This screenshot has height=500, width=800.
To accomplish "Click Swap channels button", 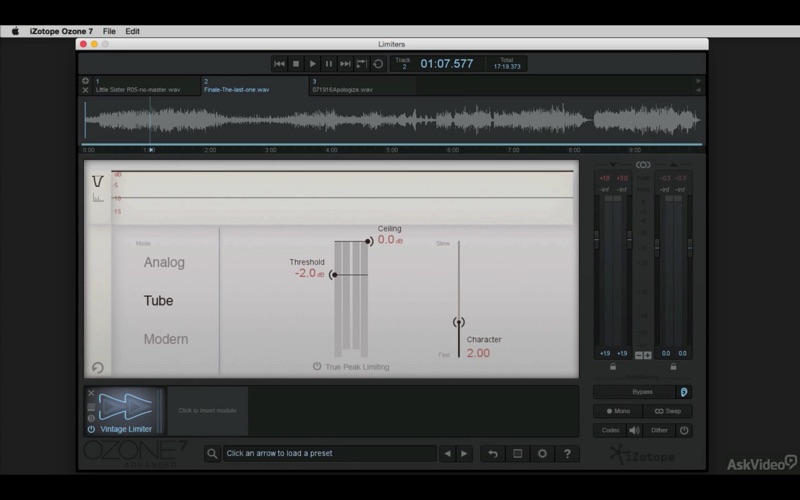I will point(667,411).
